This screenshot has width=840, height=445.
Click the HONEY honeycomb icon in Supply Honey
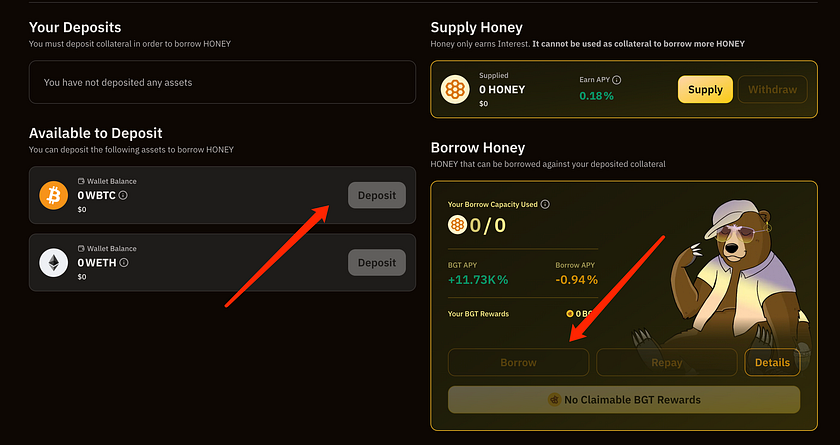(456, 90)
